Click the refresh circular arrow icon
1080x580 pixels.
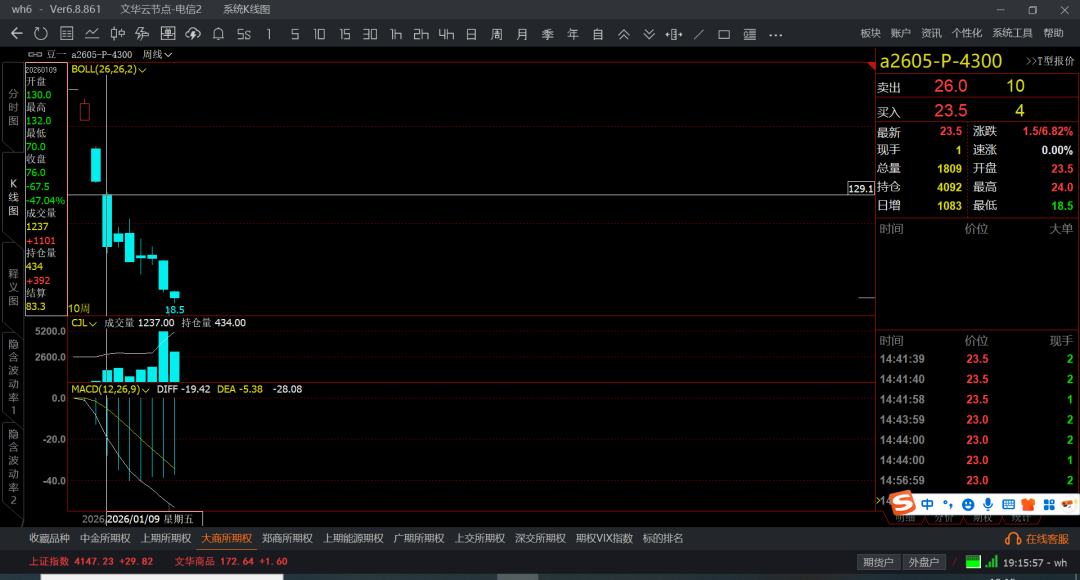pyautogui.click(x=41, y=34)
